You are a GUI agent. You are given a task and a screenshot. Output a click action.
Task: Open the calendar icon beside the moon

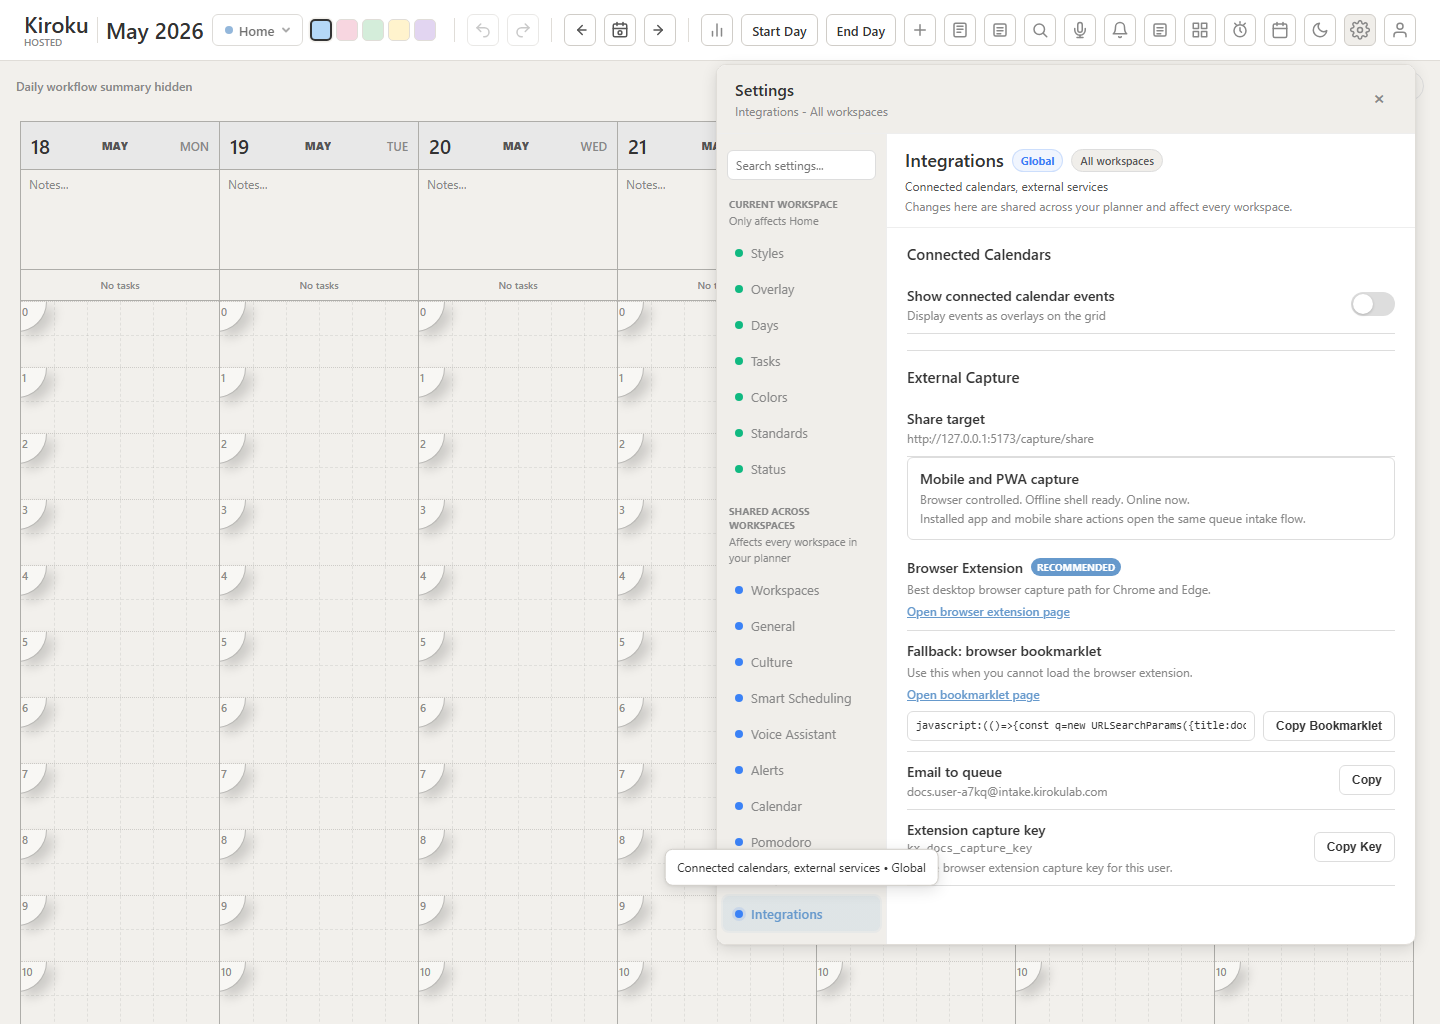point(1280,30)
